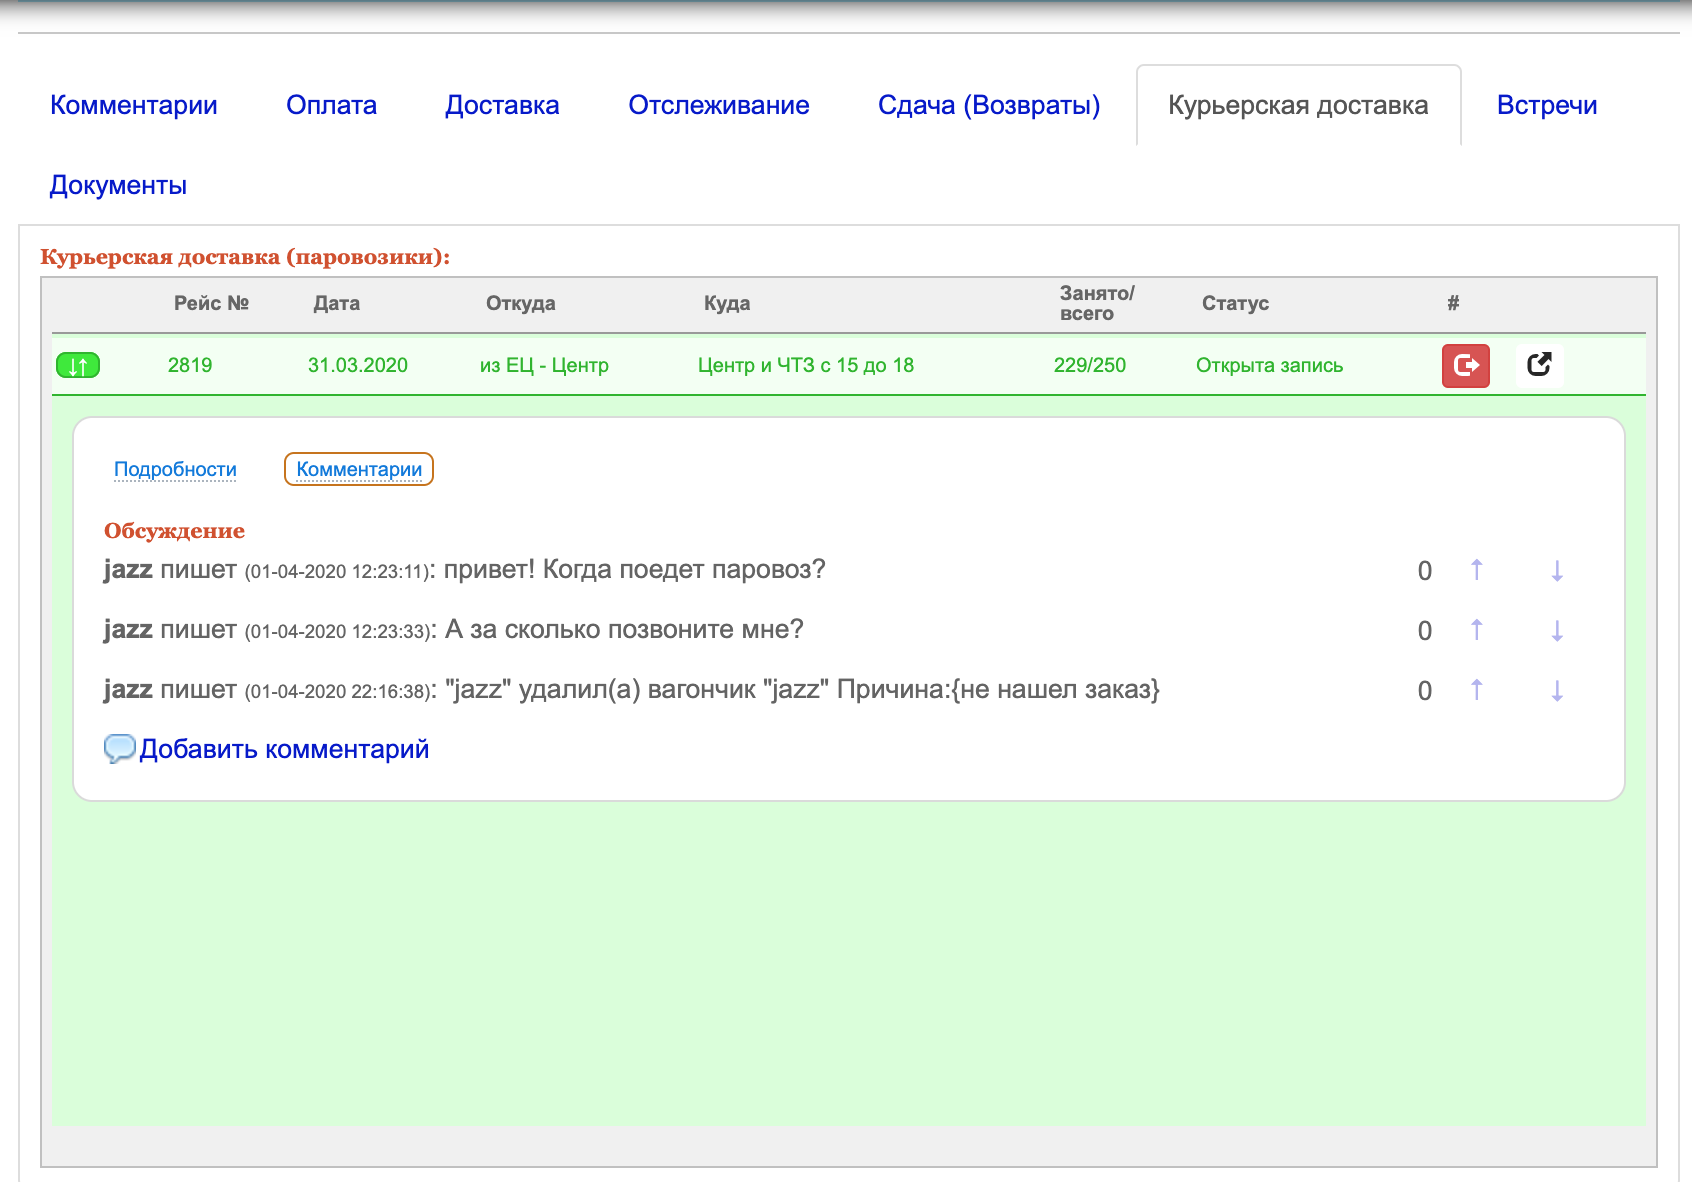Open the Встречи tab
Viewport: 1692px width, 1182px height.
pos(1547,105)
